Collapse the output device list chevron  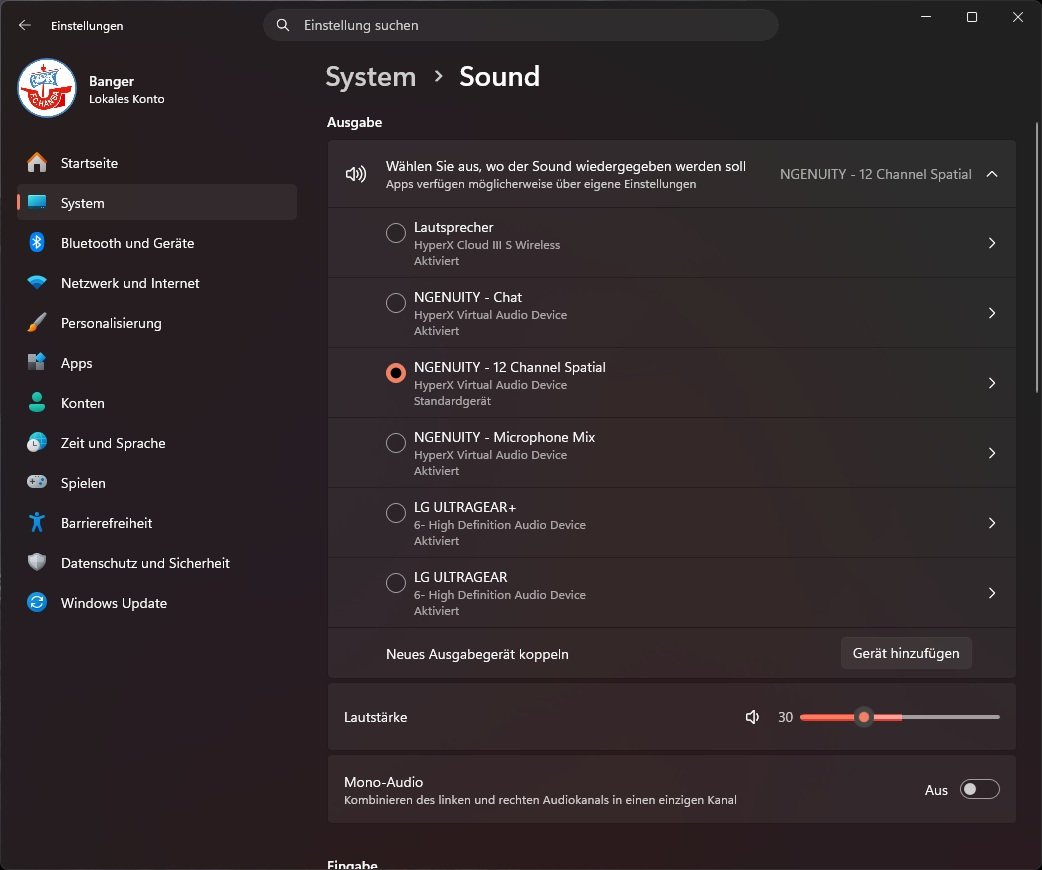pos(992,174)
